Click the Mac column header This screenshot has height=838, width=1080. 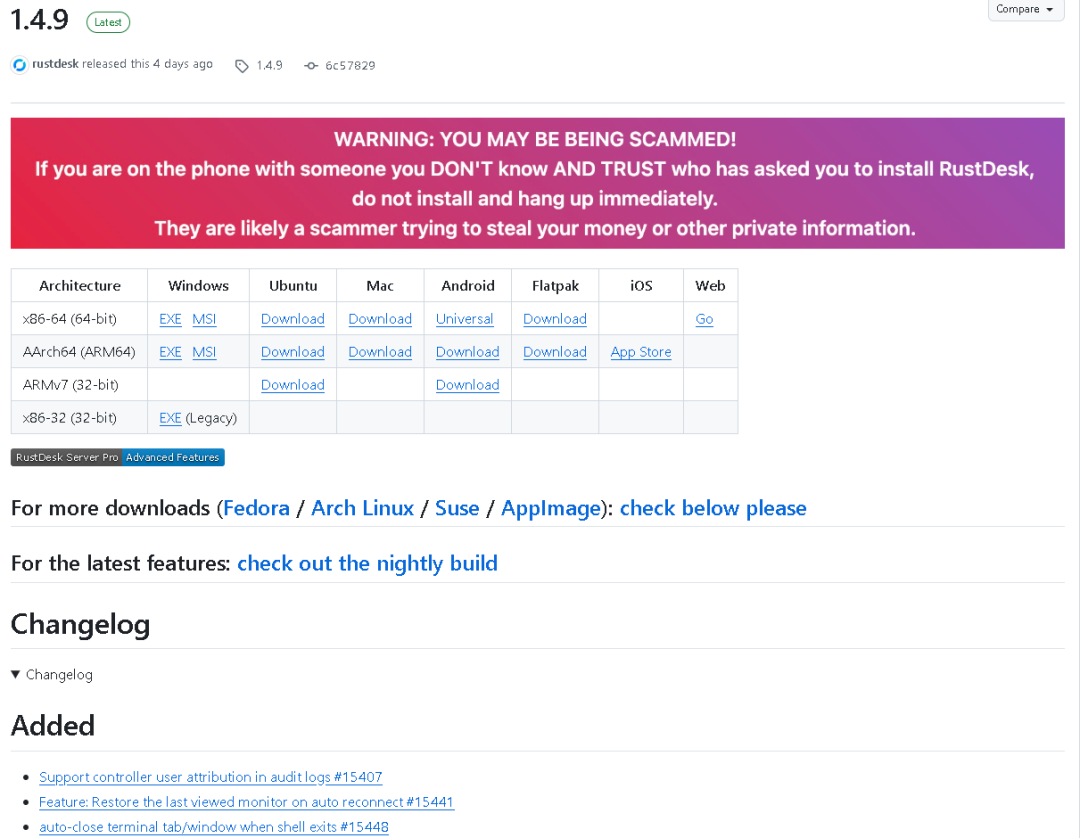tap(380, 286)
